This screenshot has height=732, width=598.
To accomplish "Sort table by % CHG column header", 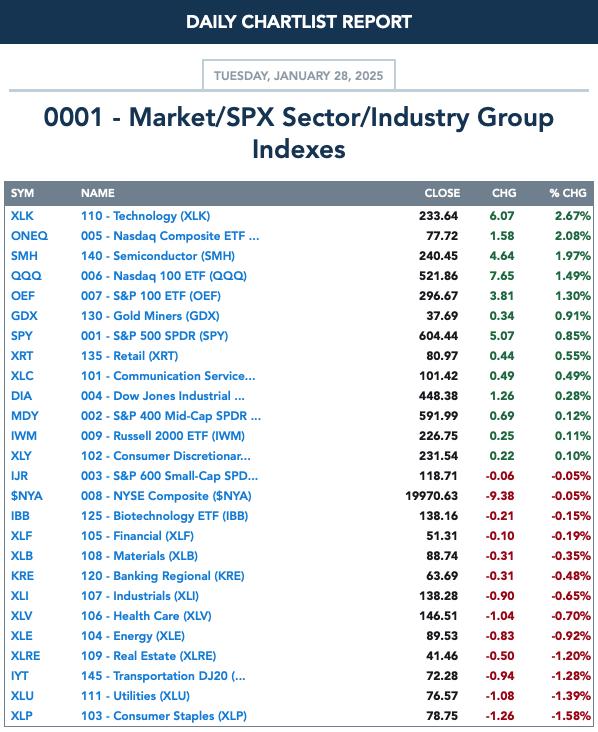I will (568, 193).
